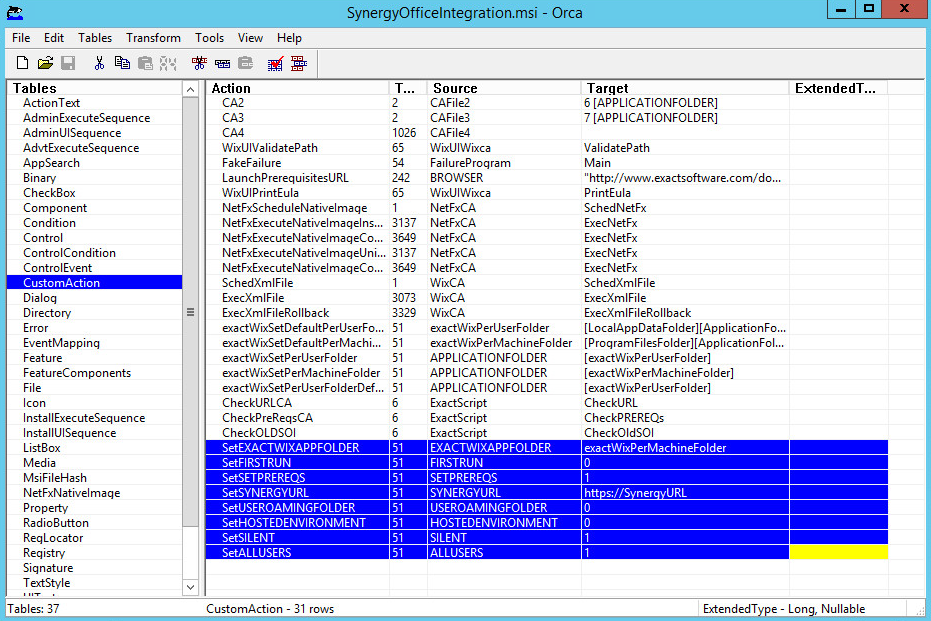Viewport: 931px width, 621px height.
Task: Select the Feature table
Action: [x=42, y=358]
